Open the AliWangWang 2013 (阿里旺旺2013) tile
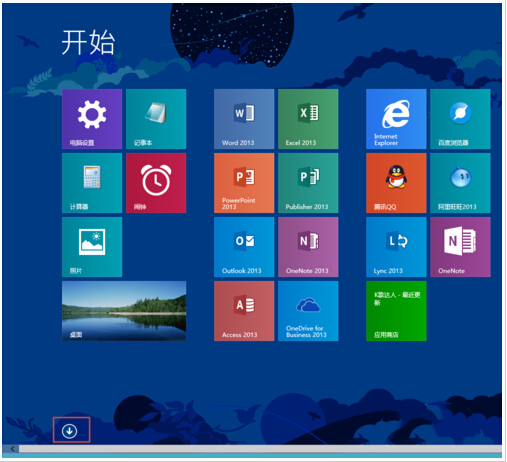Image resolution: width=507 pixels, height=462 pixels. coord(460,183)
